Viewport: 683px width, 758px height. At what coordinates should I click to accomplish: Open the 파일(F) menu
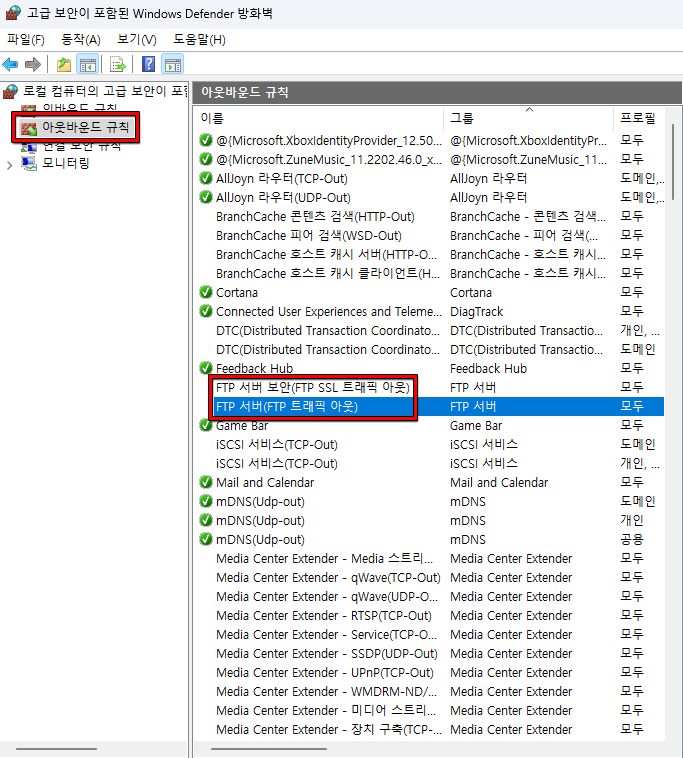tap(26, 40)
